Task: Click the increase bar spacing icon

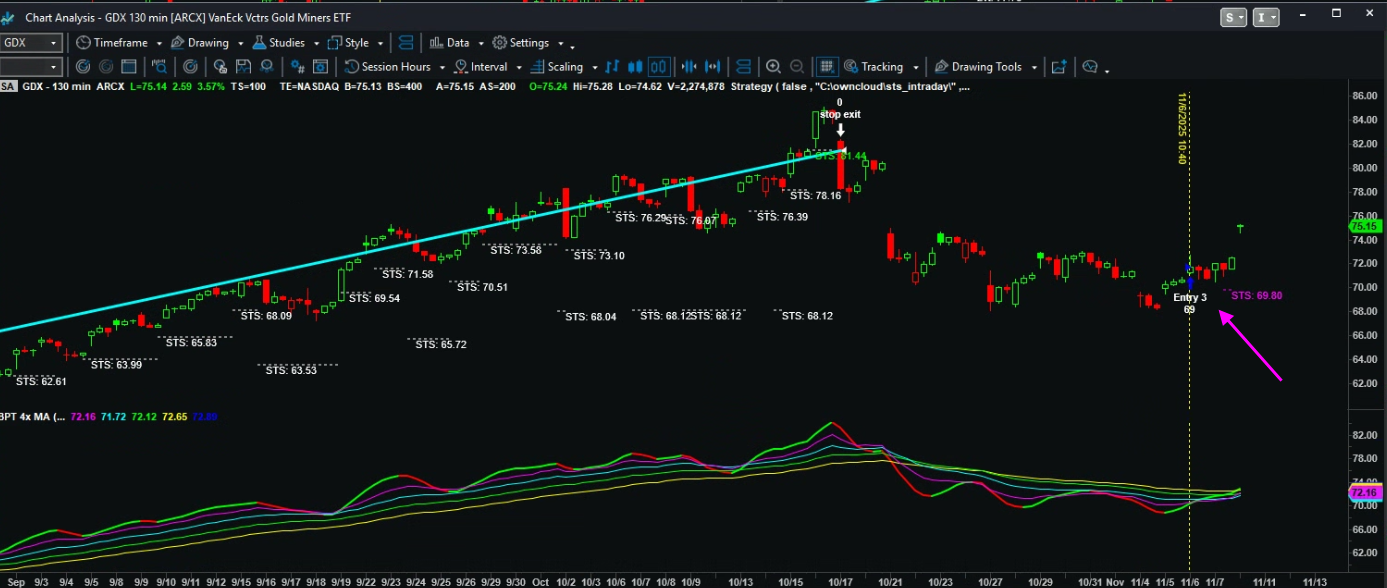Action: coord(714,67)
